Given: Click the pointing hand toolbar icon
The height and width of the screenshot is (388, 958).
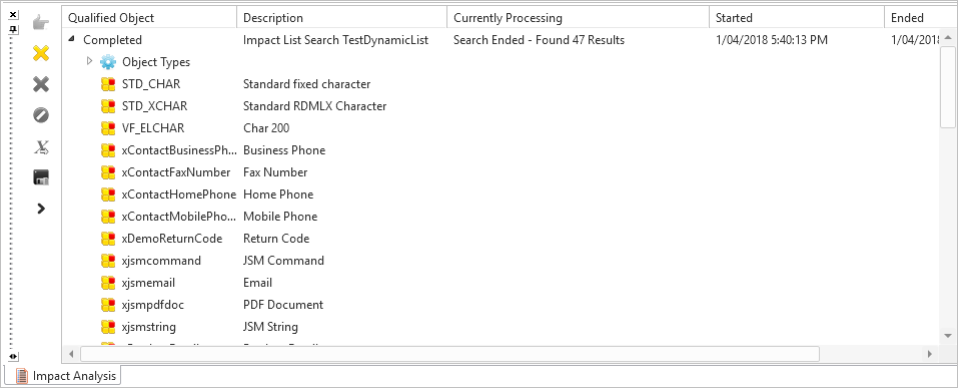Looking at the screenshot, I should point(41,23).
